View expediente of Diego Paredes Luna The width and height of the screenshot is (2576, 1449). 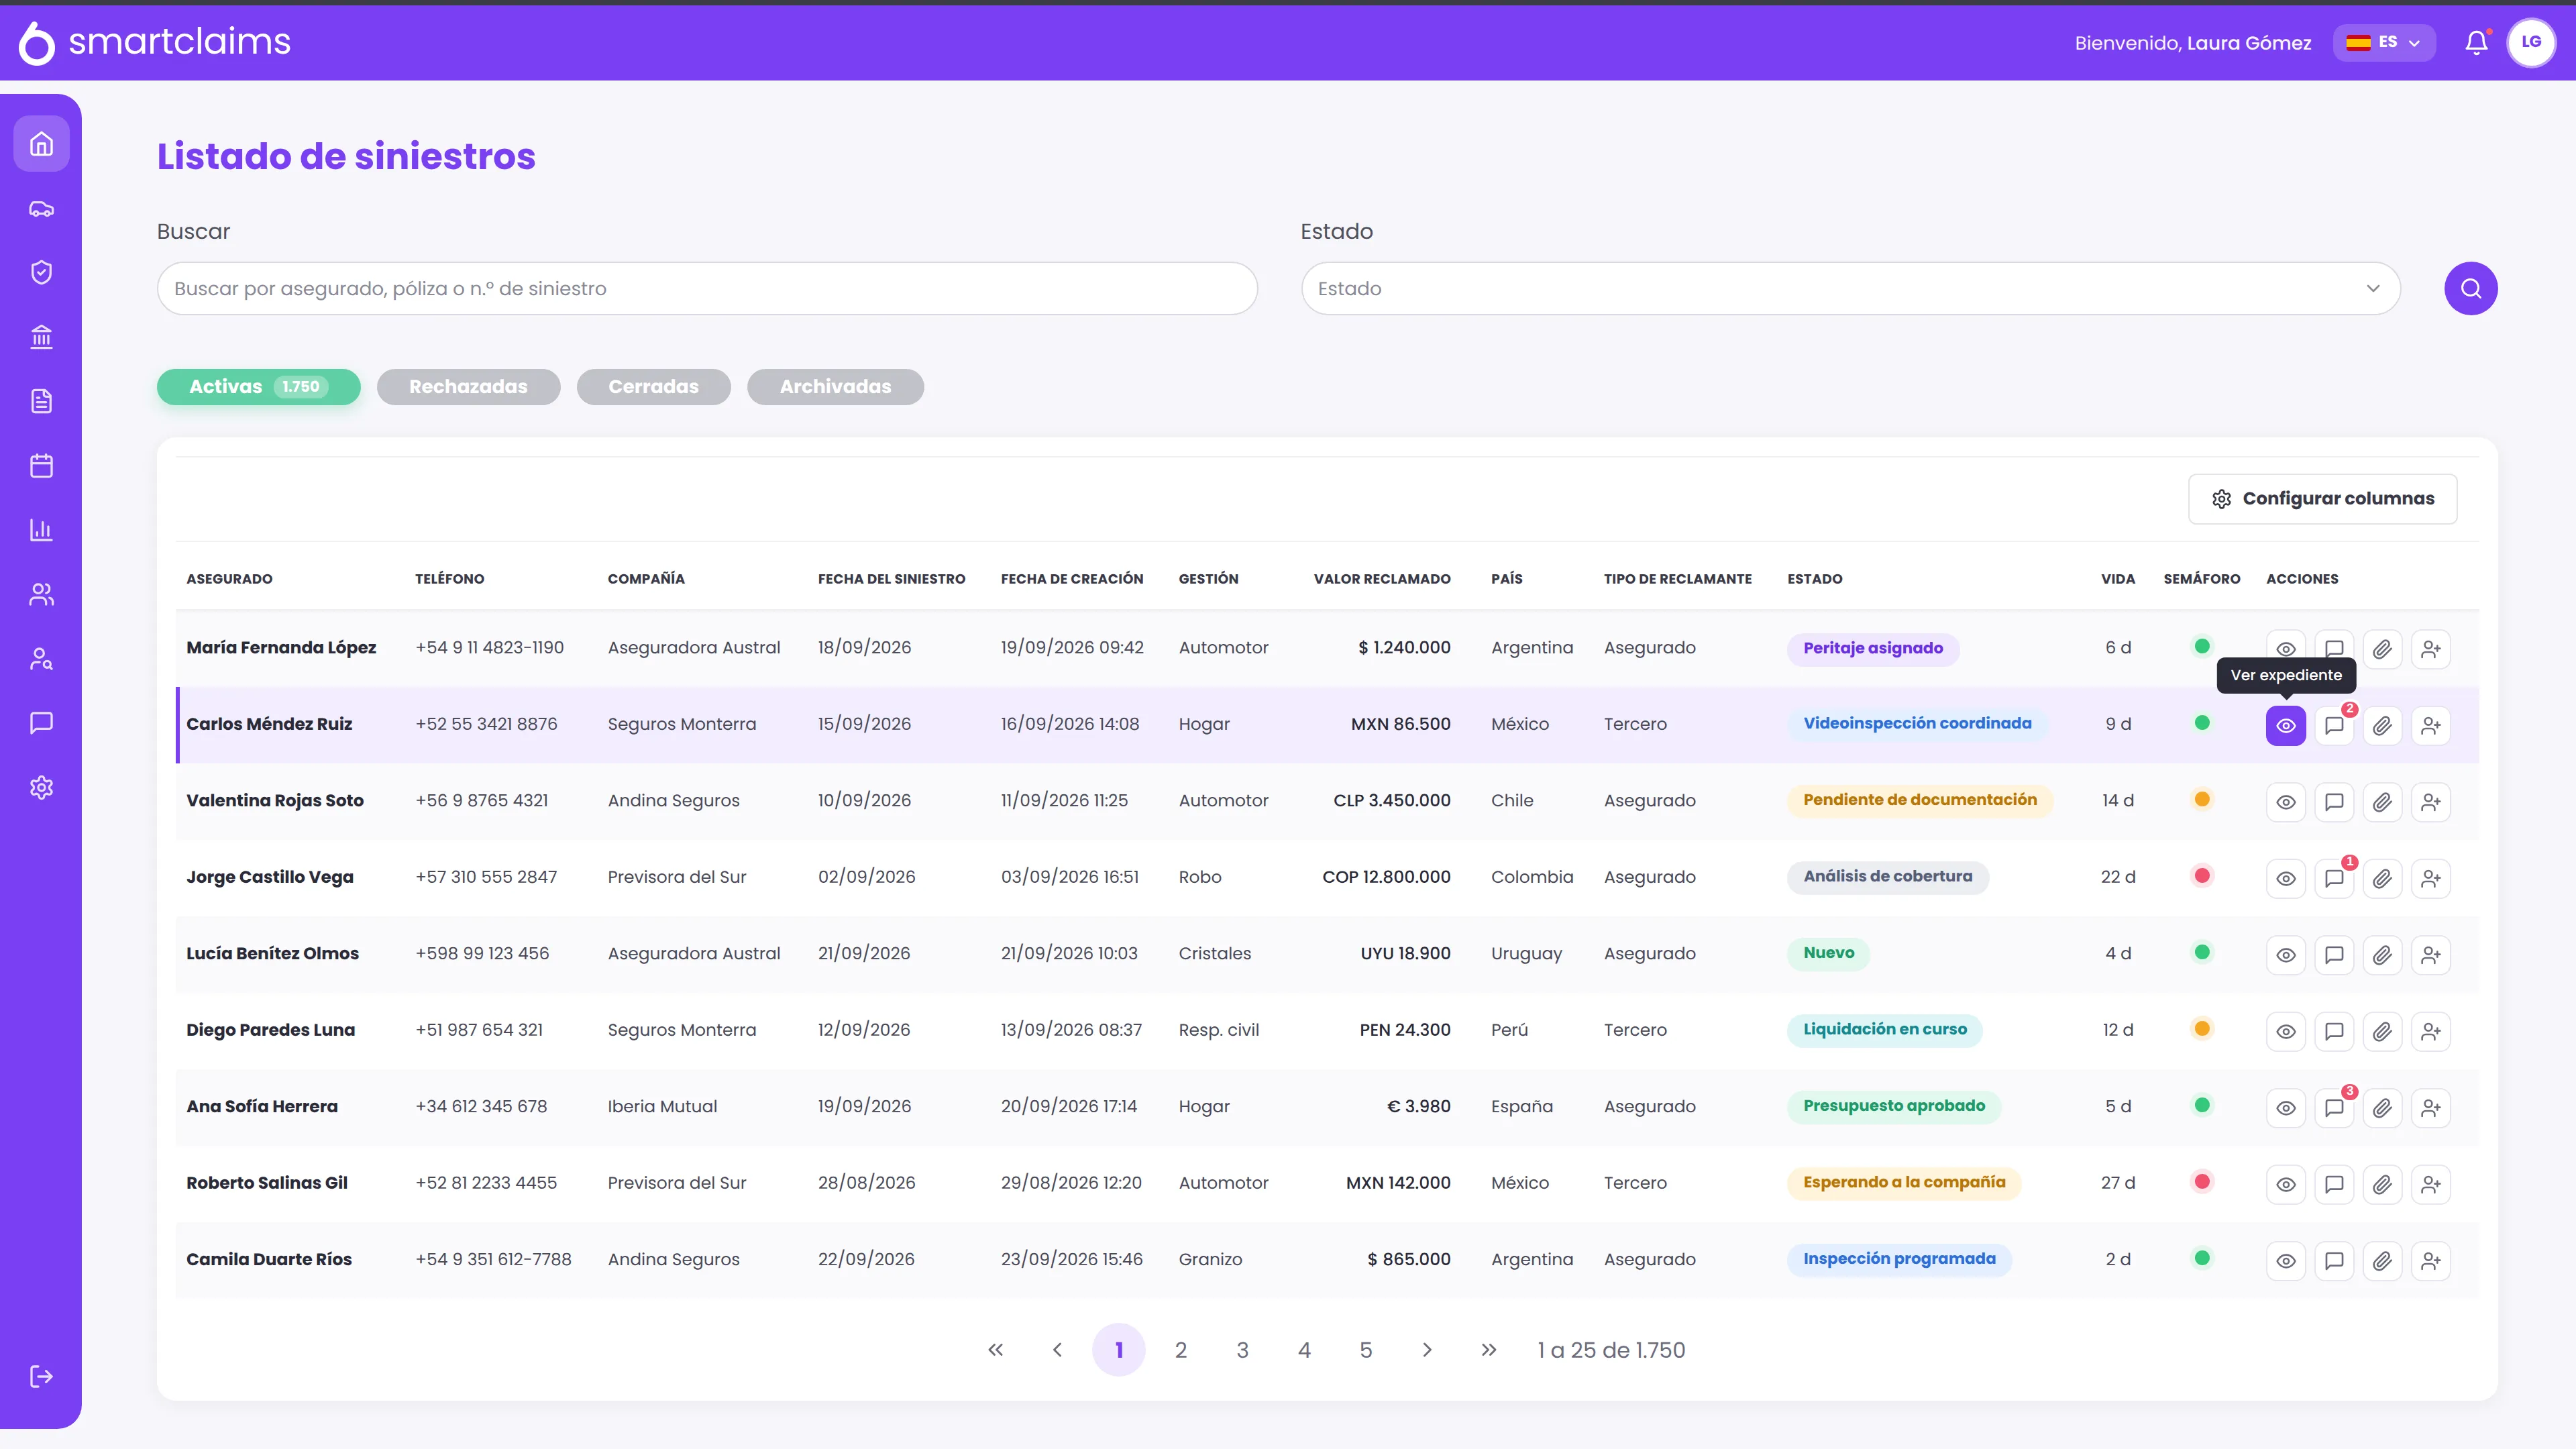(2285, 1031)
